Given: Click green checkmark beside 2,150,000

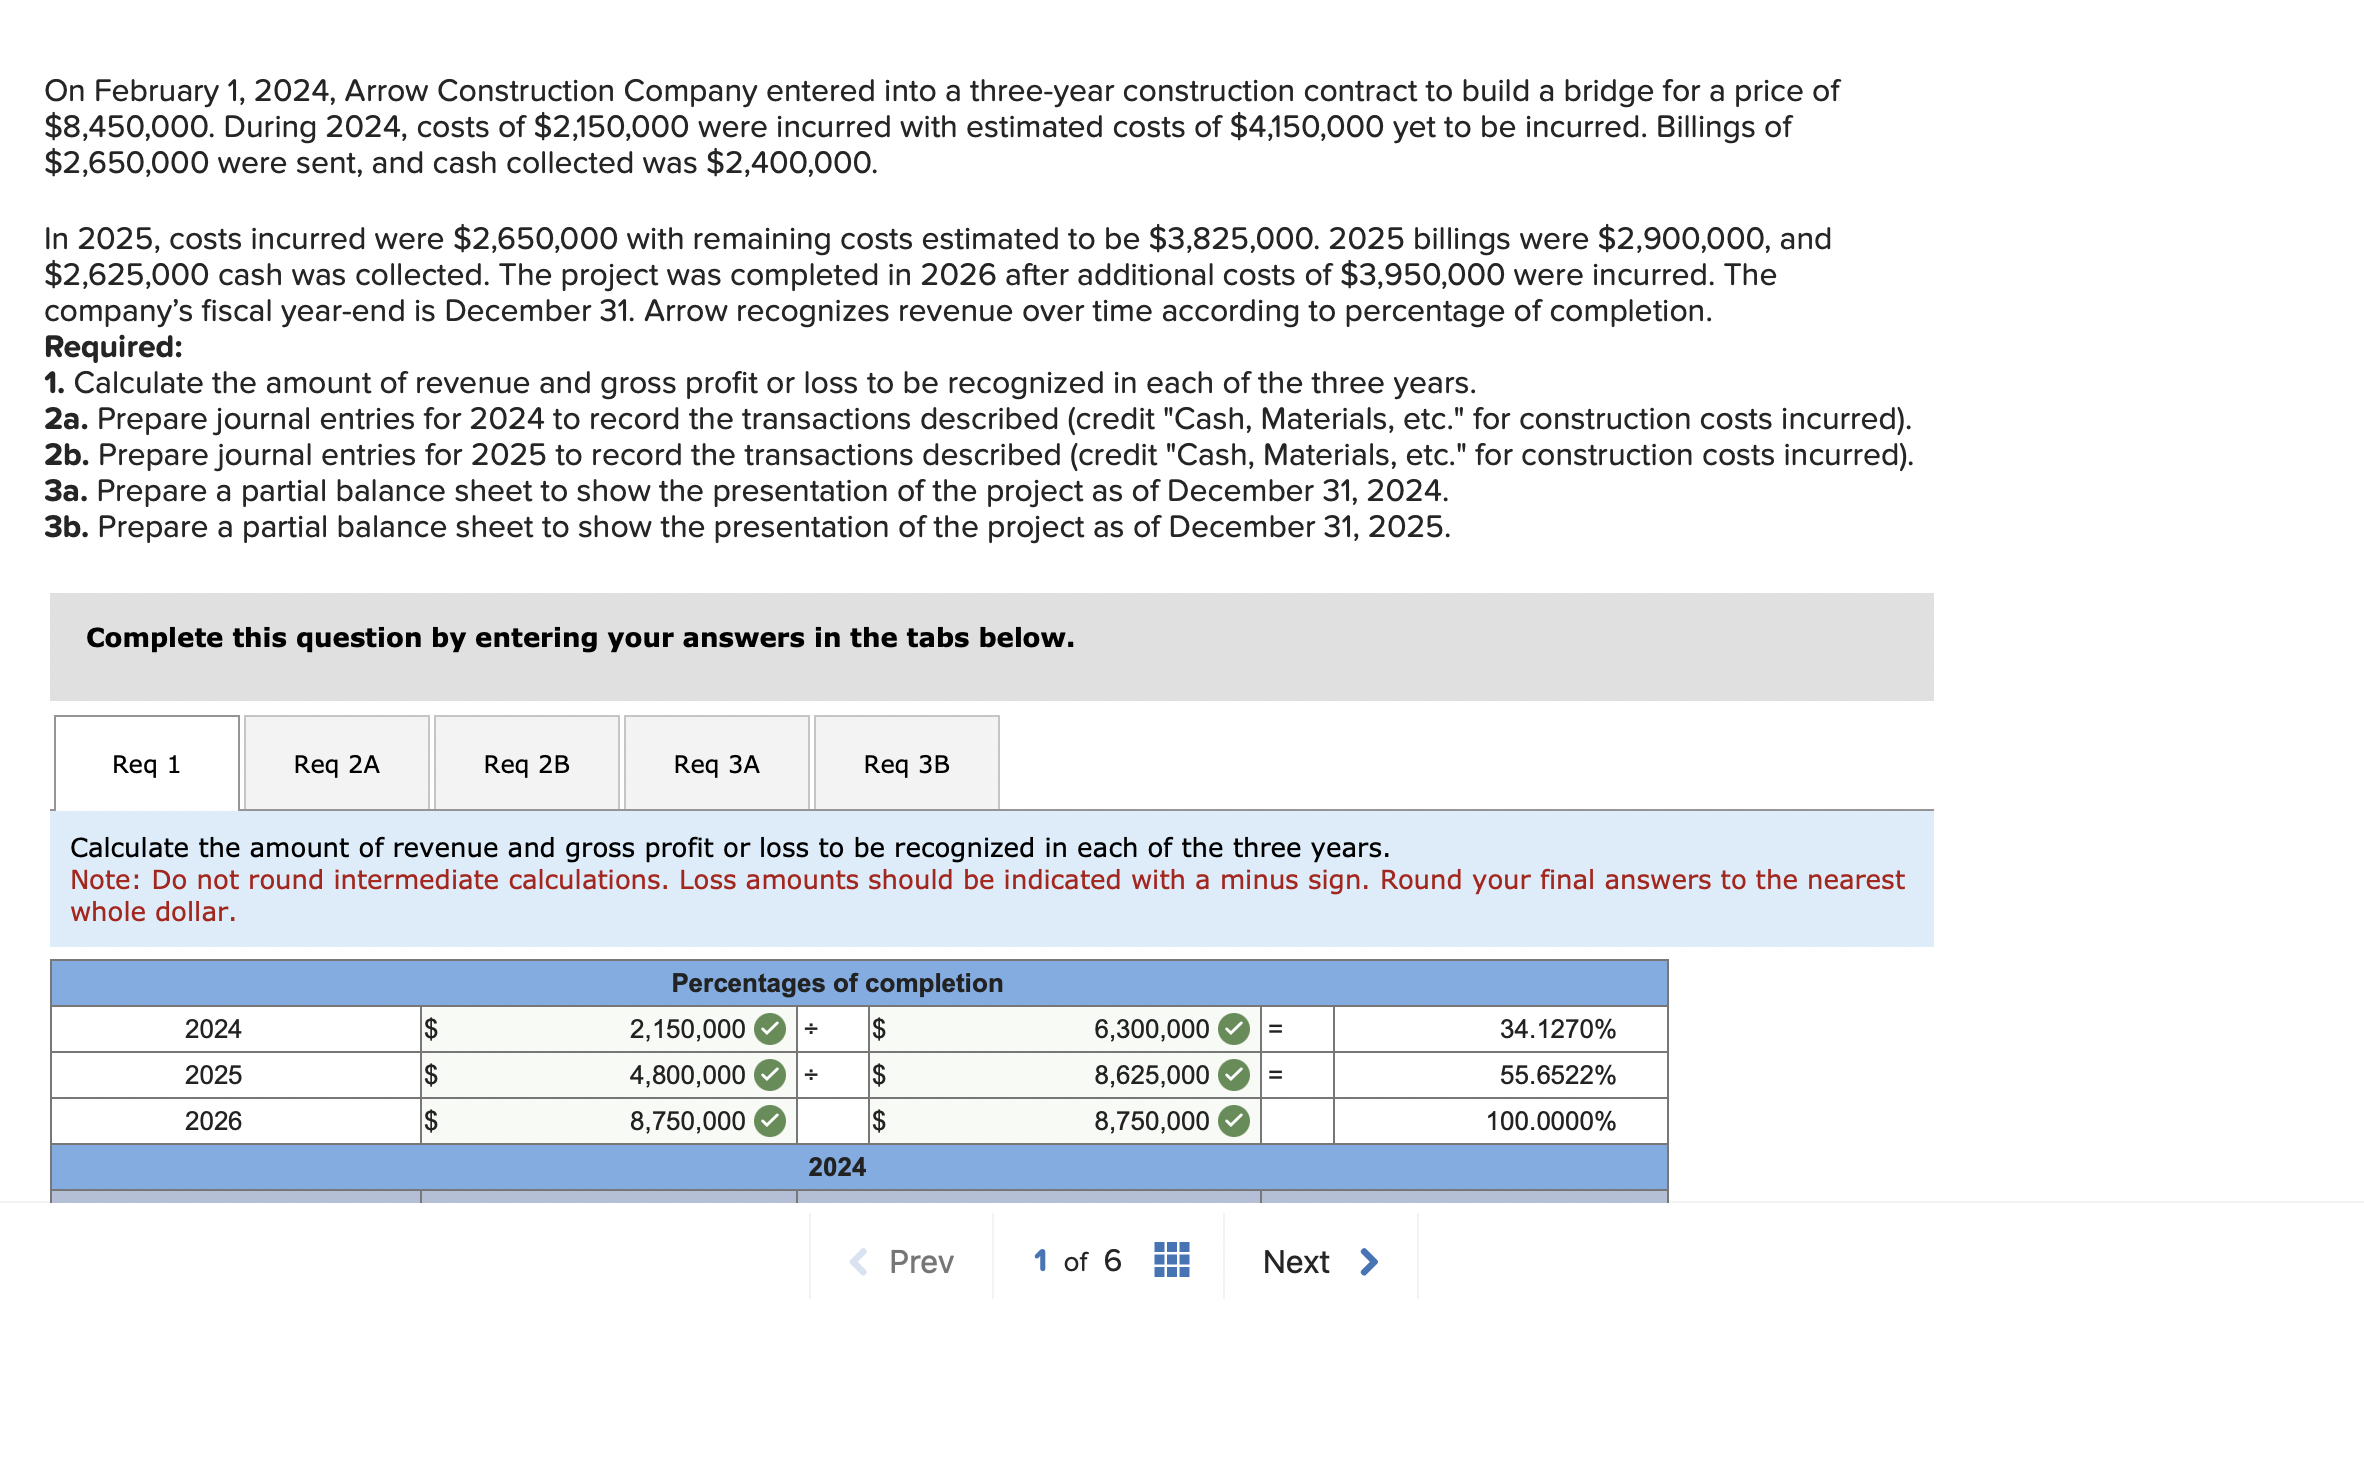Looking at the screenshot, I should click(x=770, y=1028).
